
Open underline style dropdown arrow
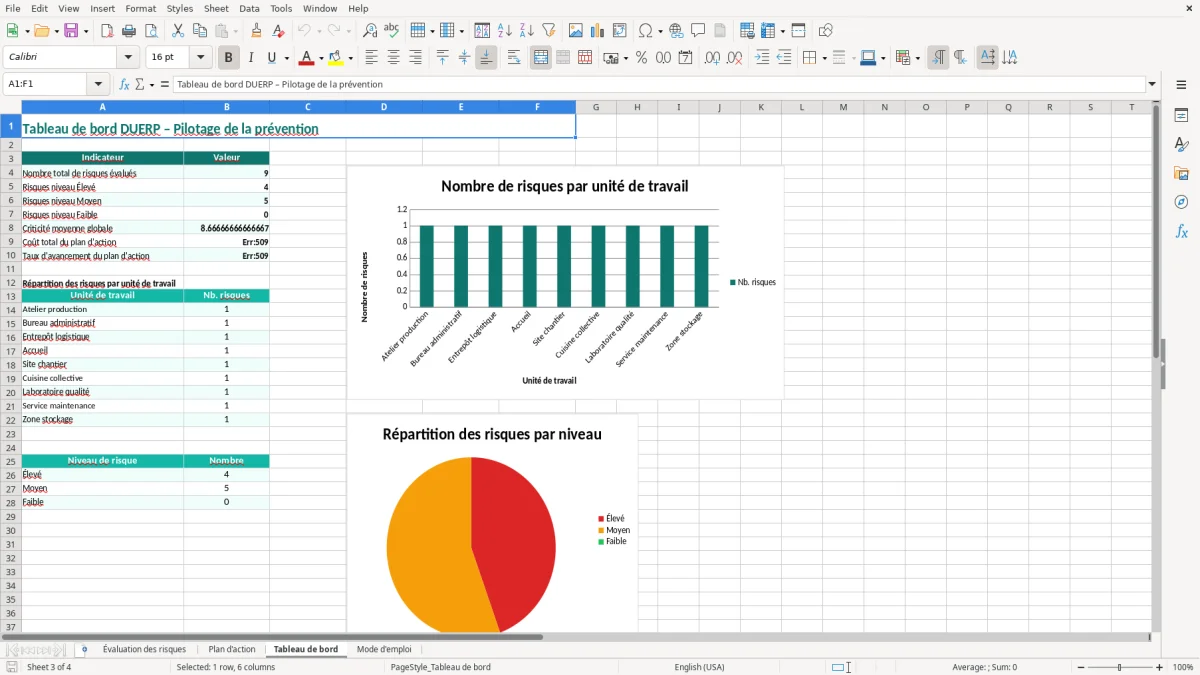286,58
